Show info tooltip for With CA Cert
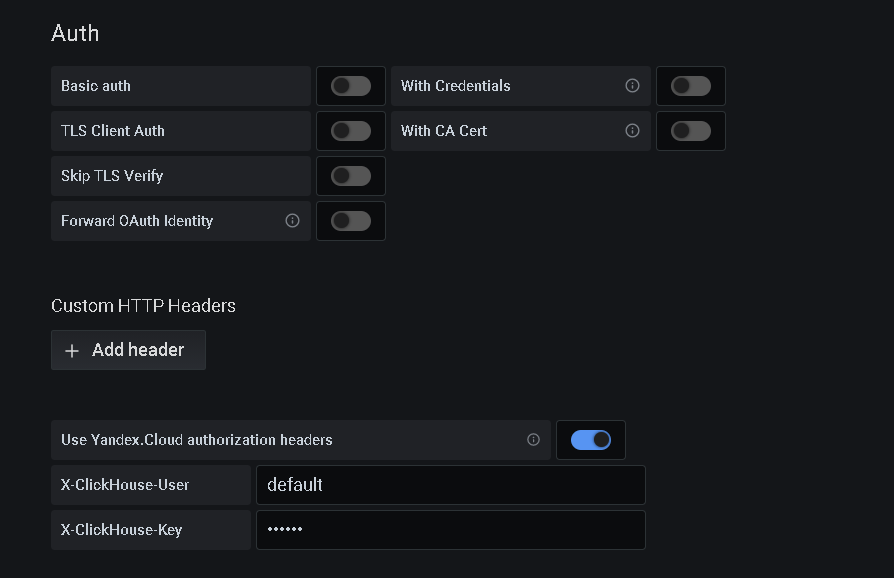The height and width of the screenshot is (578, 894). coord(632,131)
